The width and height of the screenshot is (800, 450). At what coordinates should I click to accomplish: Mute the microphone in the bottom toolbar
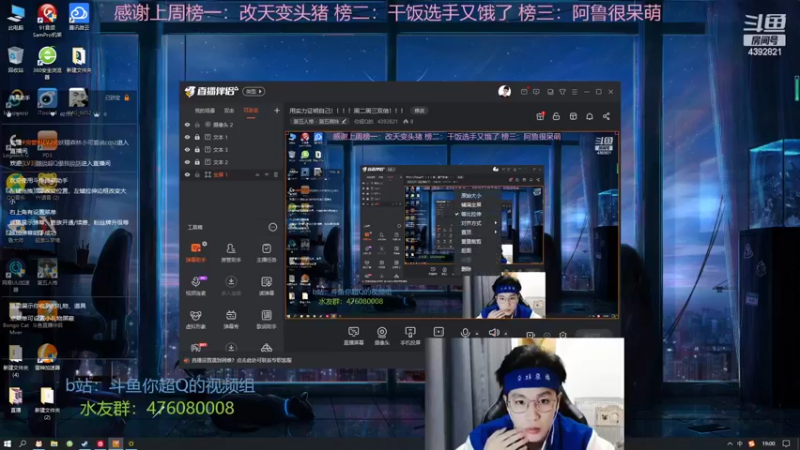(x=465, y=333)
